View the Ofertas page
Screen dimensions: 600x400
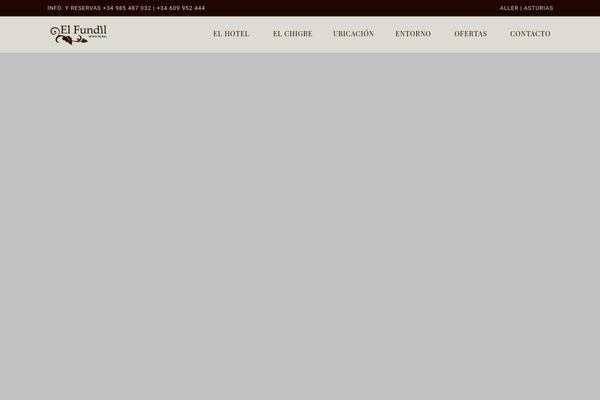470,34
